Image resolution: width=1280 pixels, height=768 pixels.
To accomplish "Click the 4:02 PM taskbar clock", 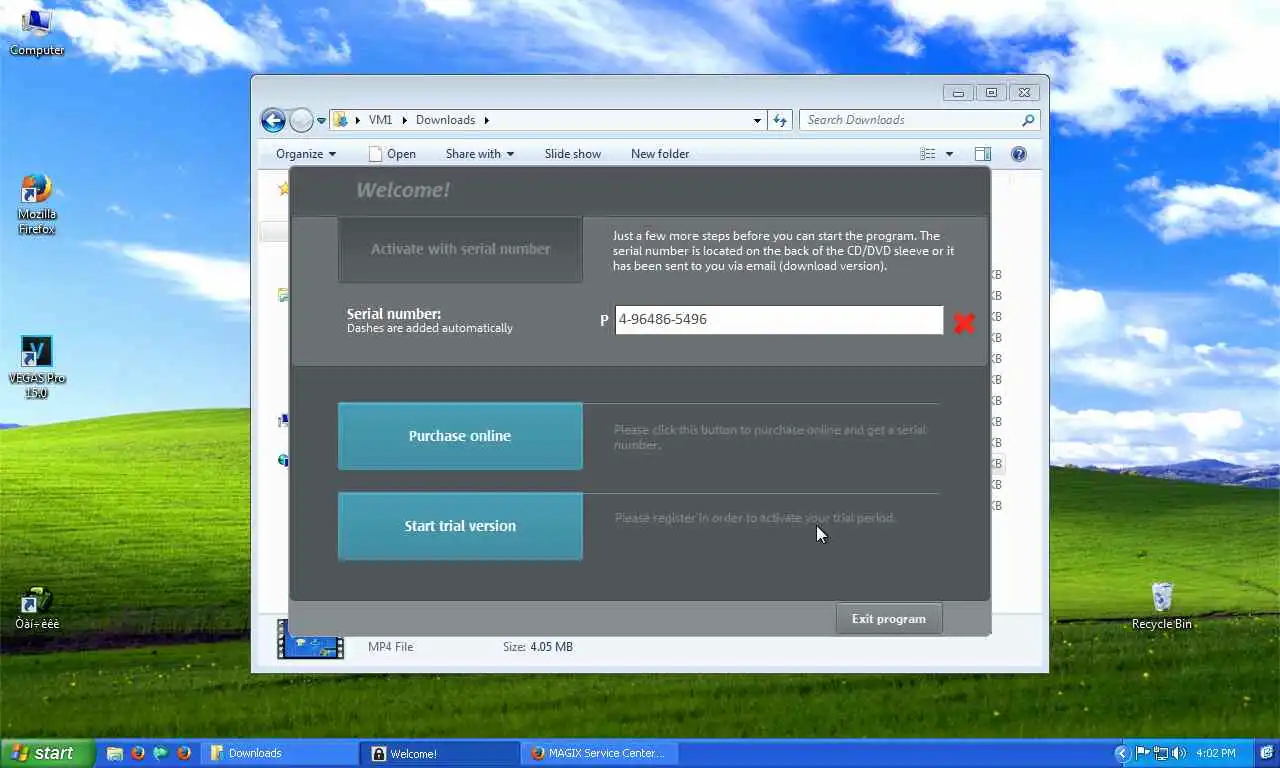I will tap(1214, 753).
